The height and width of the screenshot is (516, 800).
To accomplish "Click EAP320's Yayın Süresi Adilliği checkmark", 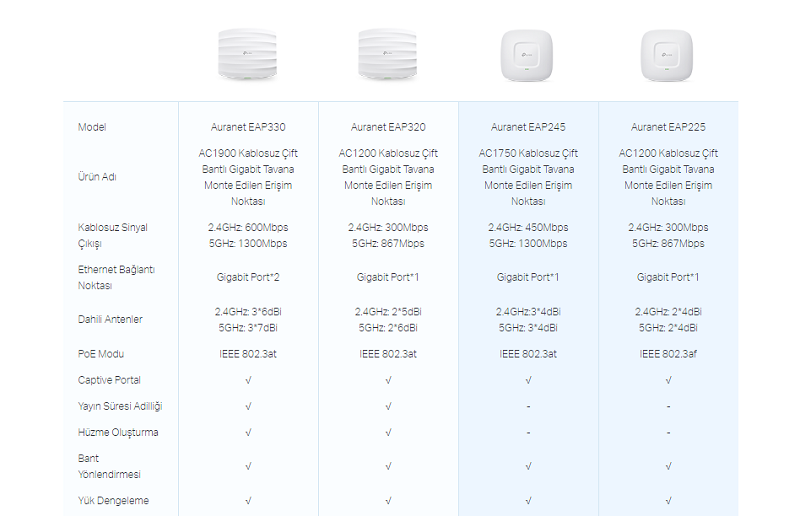I will coord(388,406).
